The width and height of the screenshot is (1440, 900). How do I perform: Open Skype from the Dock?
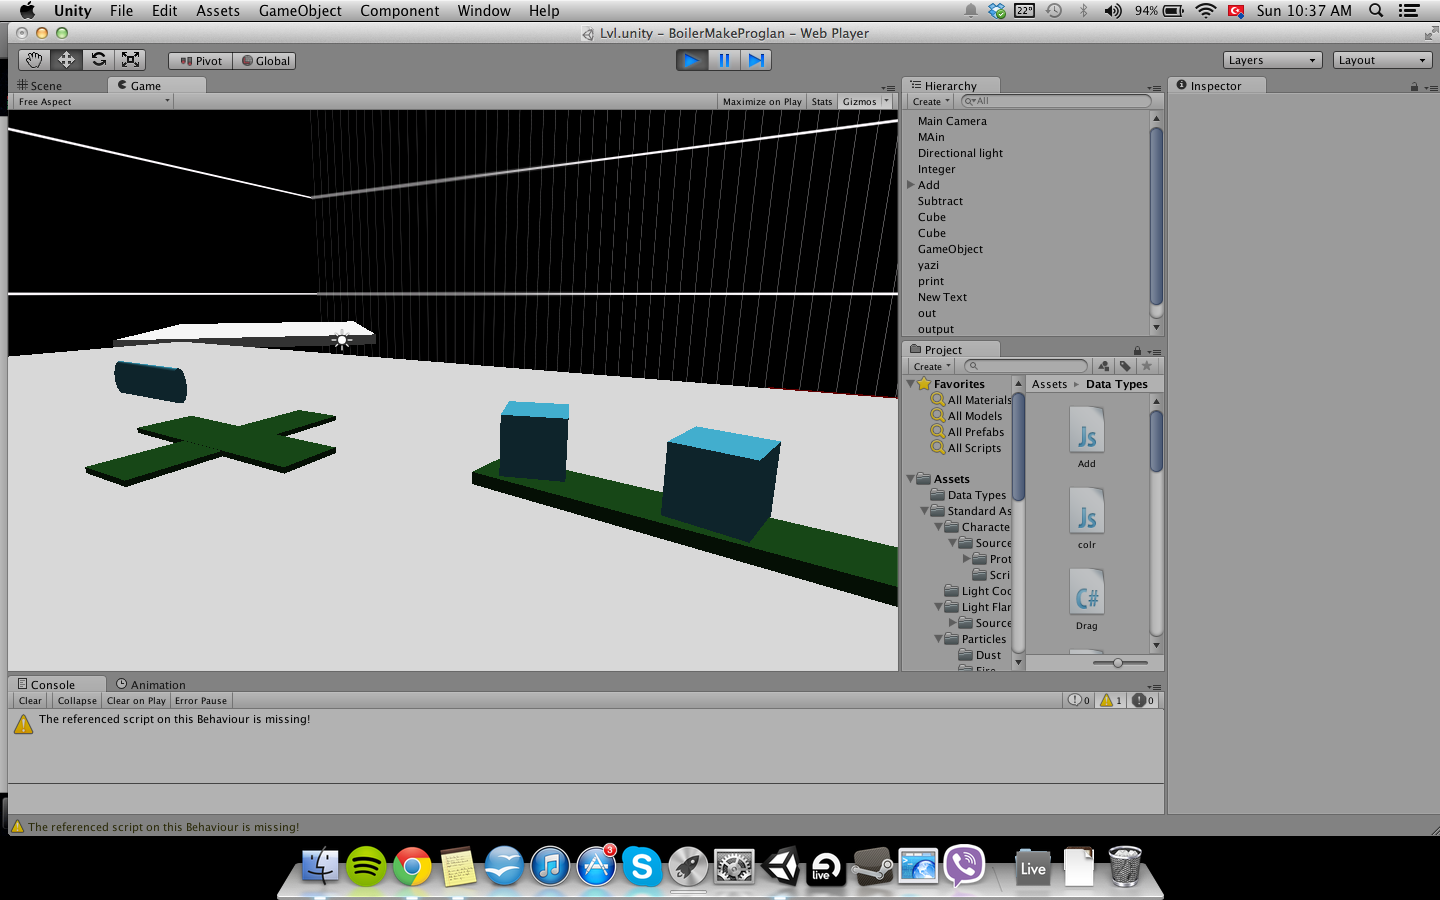642,866
